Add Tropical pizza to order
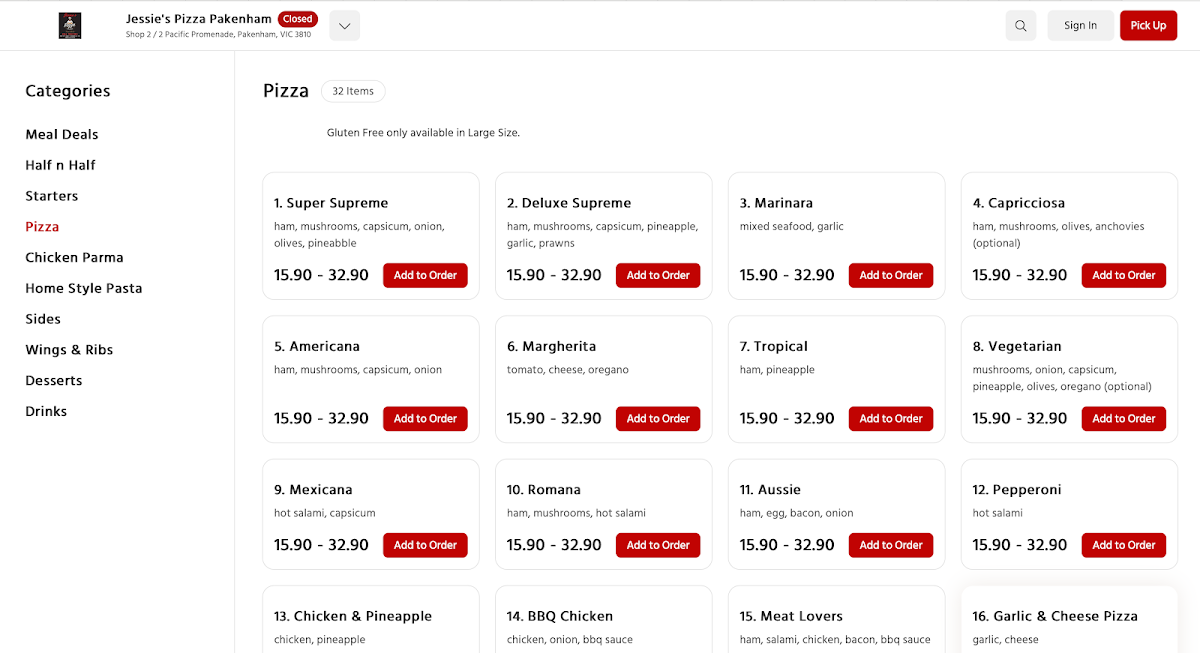1200x653 pixels. coord(891,419)
